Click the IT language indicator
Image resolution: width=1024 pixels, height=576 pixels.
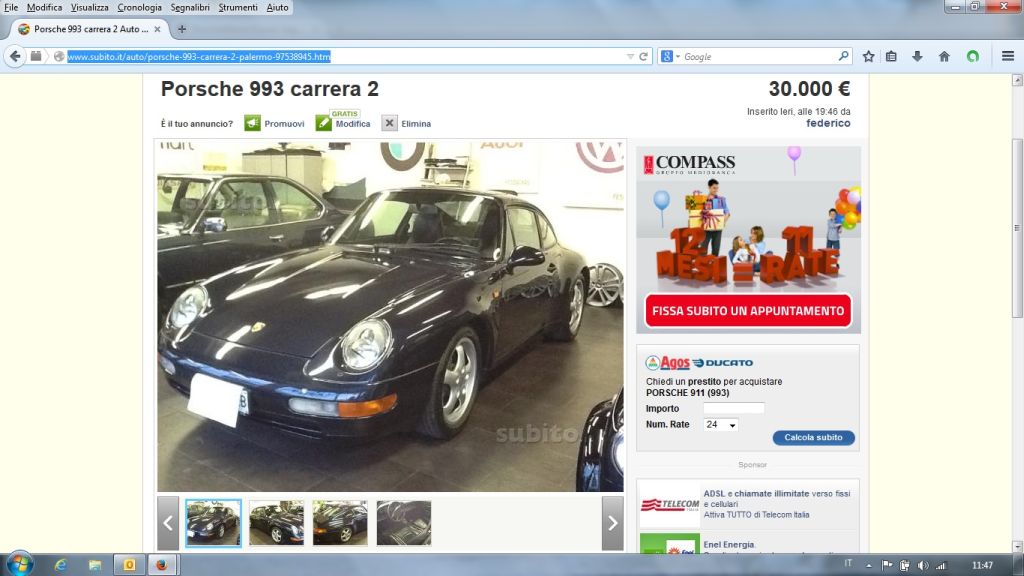[848, 564]
